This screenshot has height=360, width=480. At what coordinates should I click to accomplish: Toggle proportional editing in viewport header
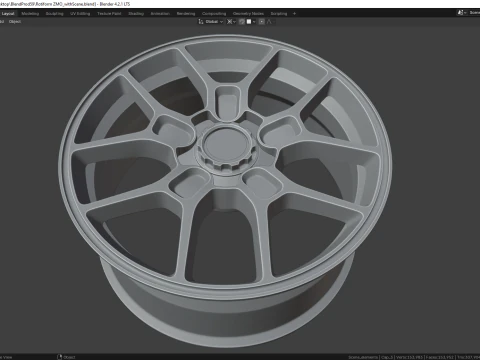point(262,22)
